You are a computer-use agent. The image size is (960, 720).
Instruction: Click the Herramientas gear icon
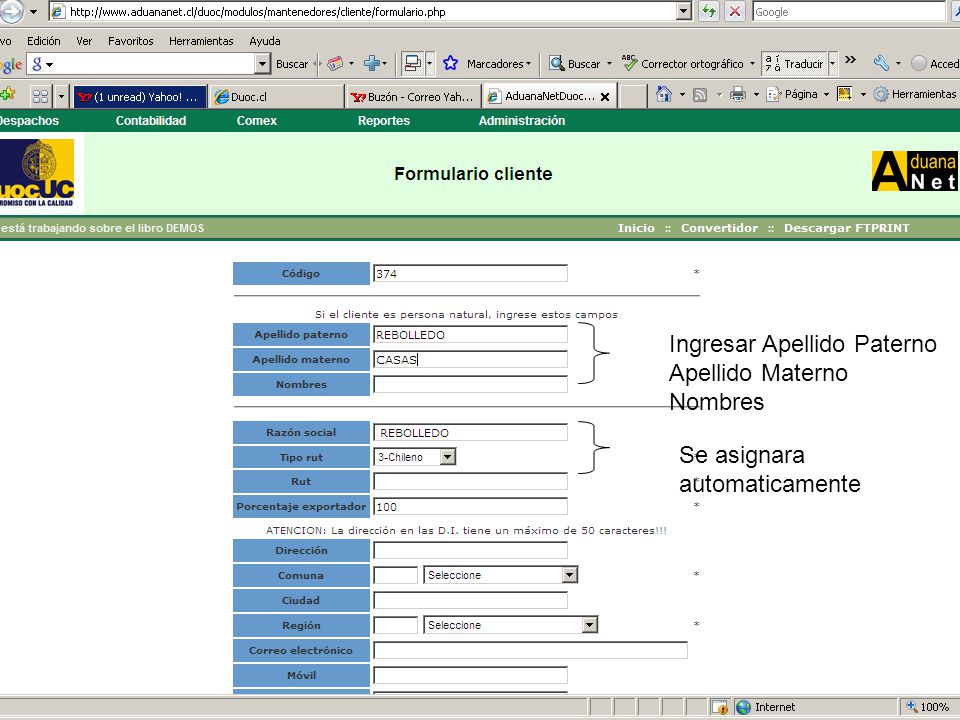point(880,94)
